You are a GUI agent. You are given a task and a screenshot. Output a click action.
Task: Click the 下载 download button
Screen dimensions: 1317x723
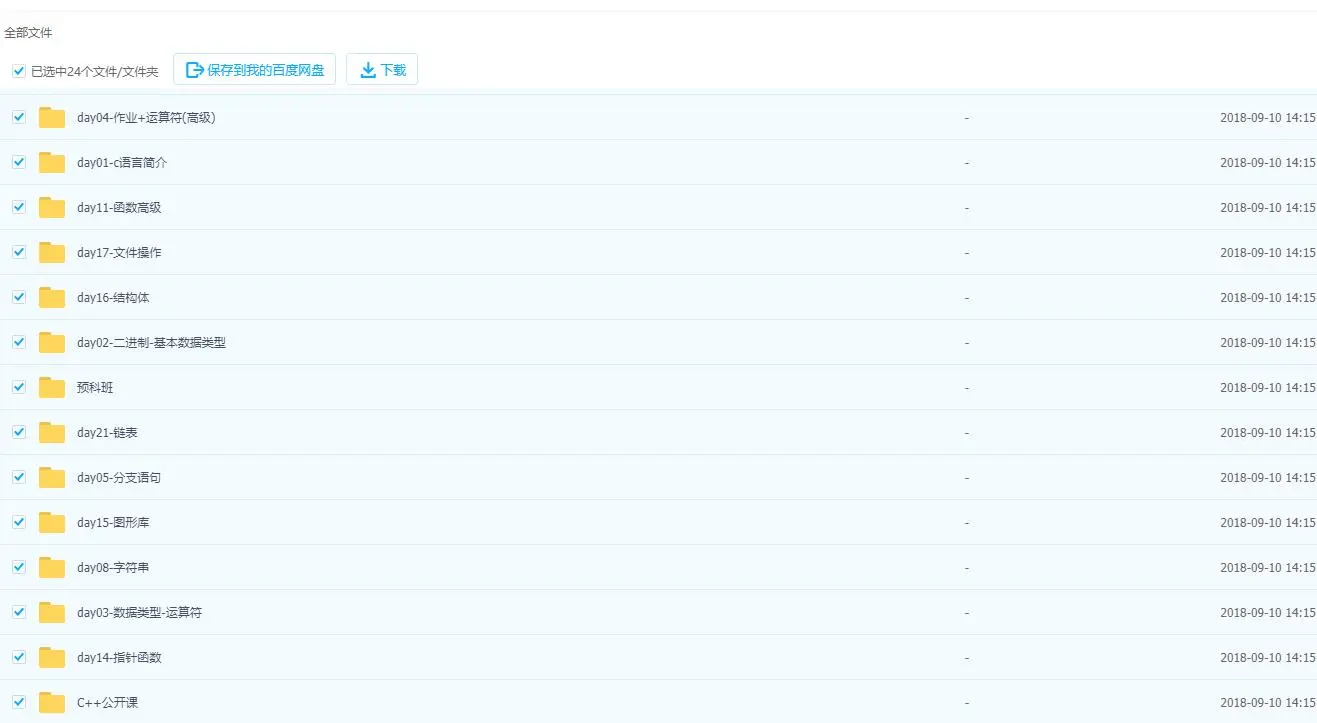coord(382,69)
